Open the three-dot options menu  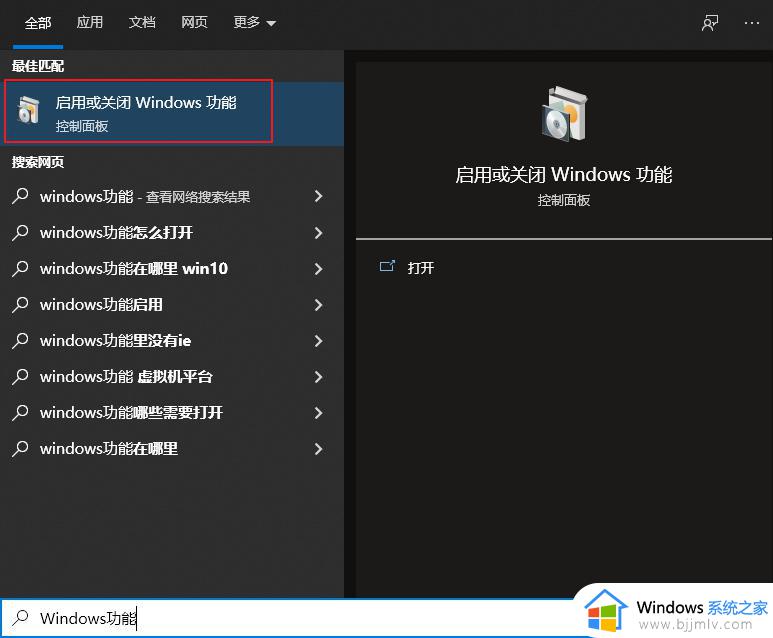pyautogui.click(x=752, y=23)
